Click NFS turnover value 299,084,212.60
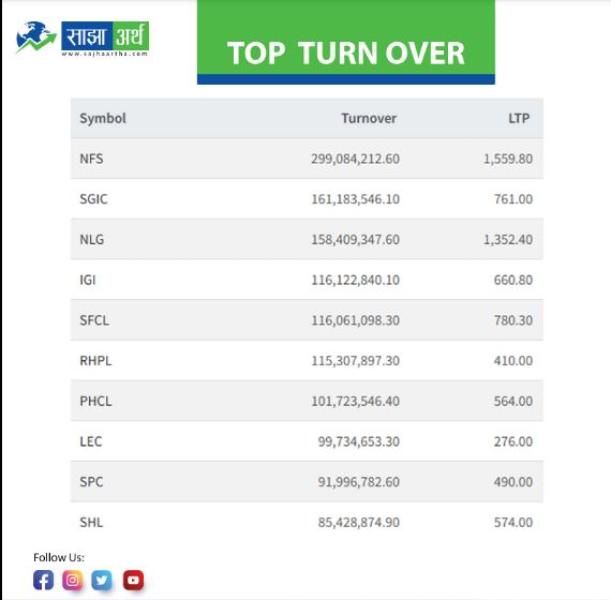The image size is (611, 600). click(x=355, y=158)
